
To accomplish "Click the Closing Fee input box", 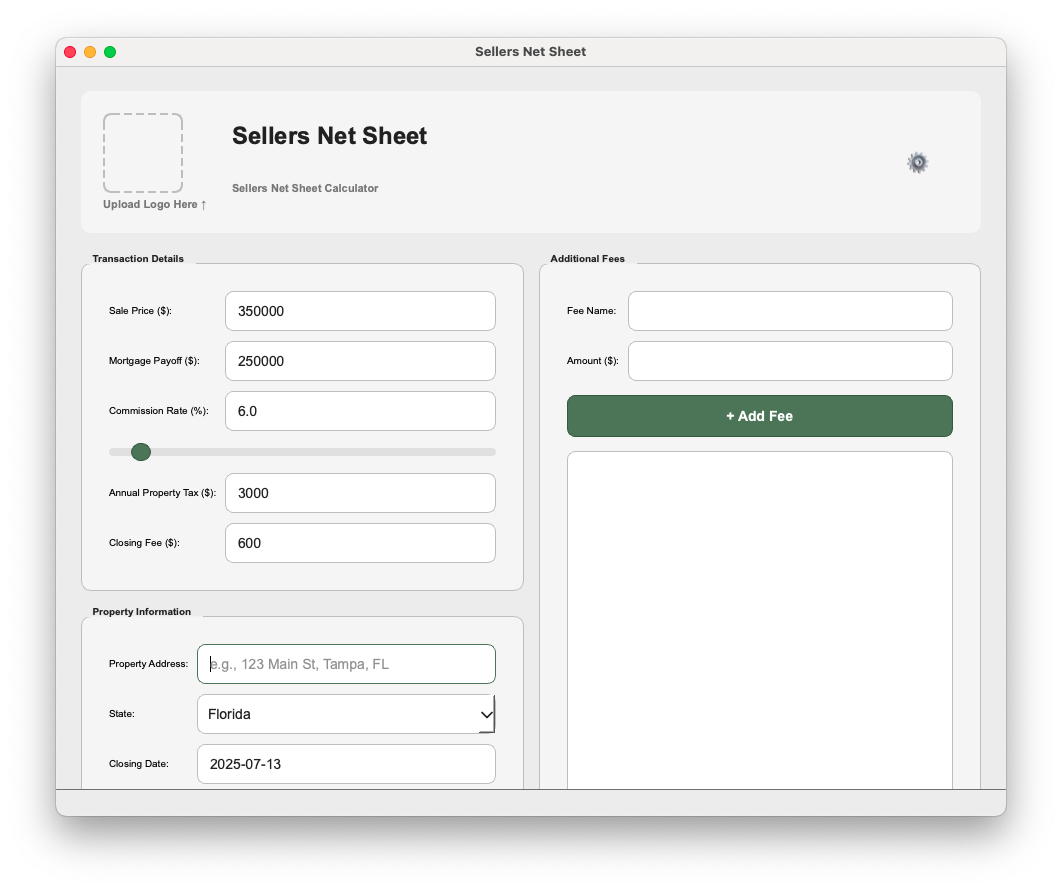I will [360, 543].
